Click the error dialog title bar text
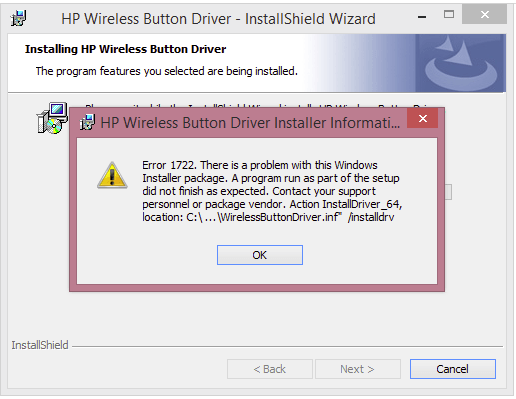Screen dimensions: 516x399 (x=250, y=123)
